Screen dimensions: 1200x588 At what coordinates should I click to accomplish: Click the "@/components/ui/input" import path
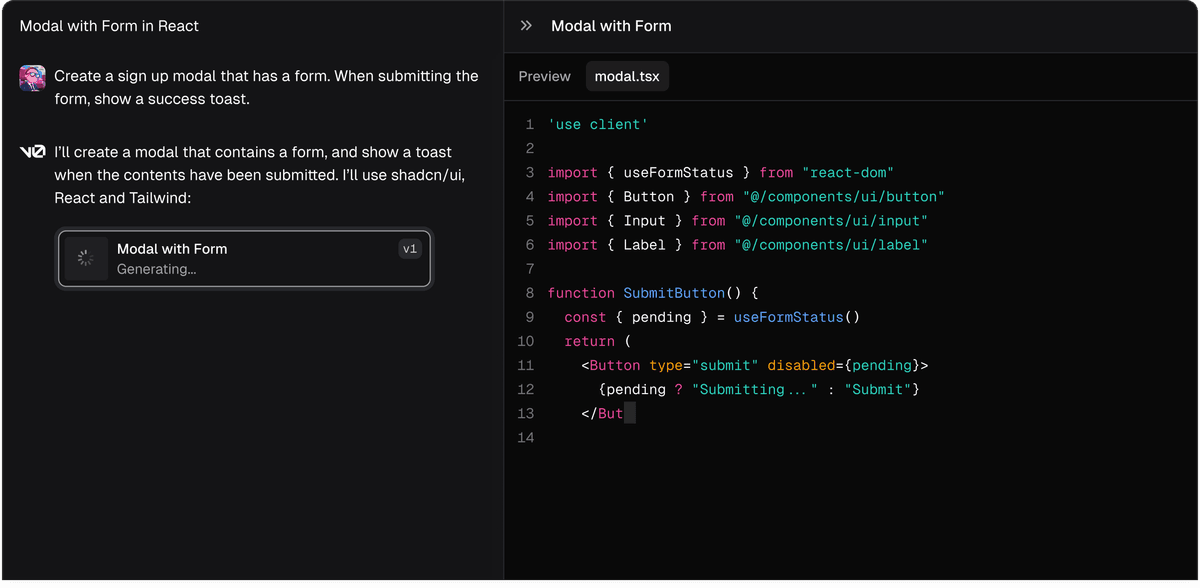pyautogui.click(x=831, y=221)
